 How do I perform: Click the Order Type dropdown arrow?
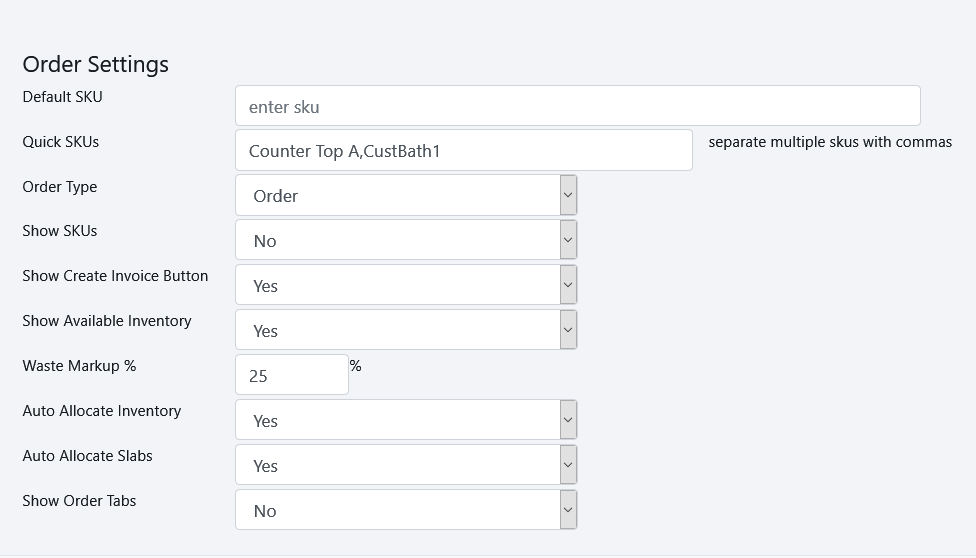(x=568, y=196)
